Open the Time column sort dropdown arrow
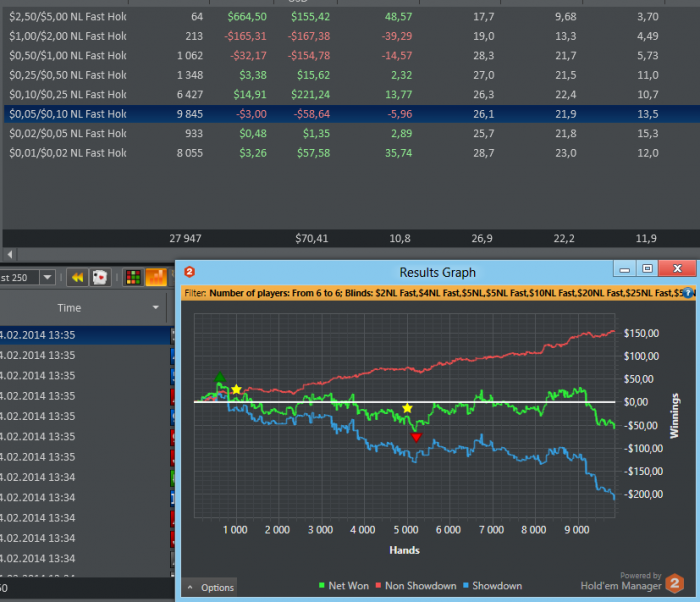The height and width of the screenshot is (602, 700). (156, 308)
